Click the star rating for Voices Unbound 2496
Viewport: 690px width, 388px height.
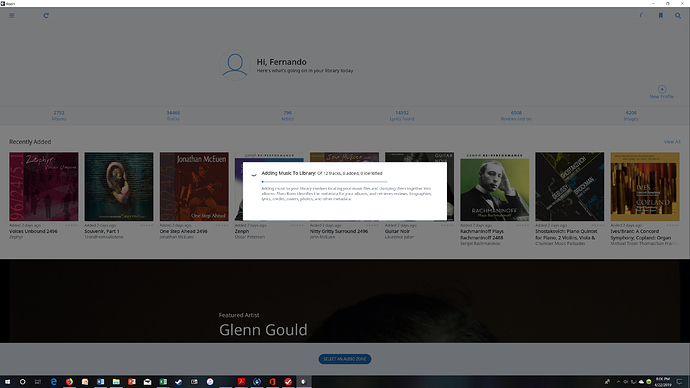[72, 225]
